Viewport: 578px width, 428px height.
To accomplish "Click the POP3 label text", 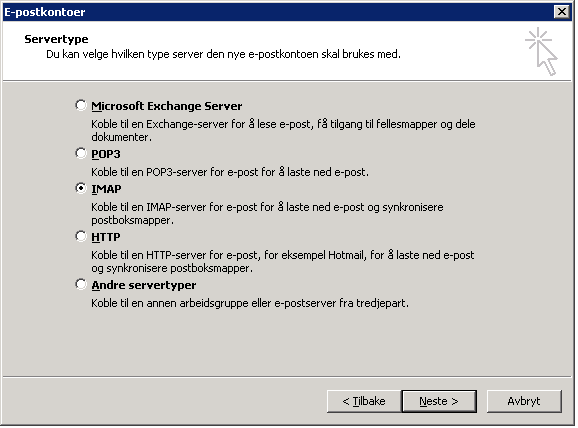I will pyautogui.click(x=106, y=154).
